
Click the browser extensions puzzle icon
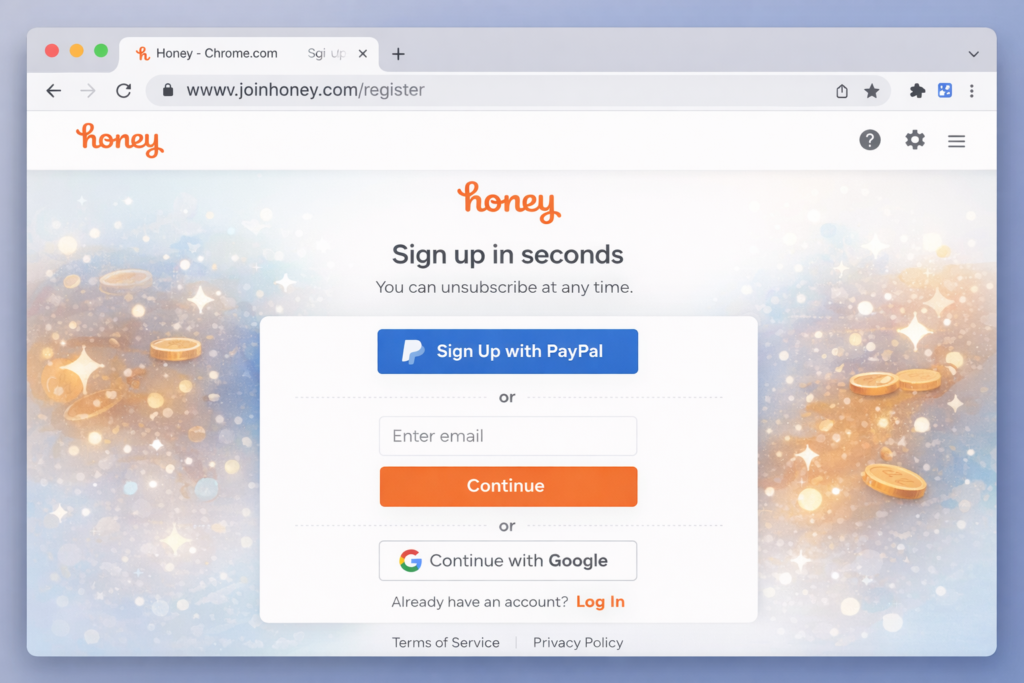[x=917, y=91]
